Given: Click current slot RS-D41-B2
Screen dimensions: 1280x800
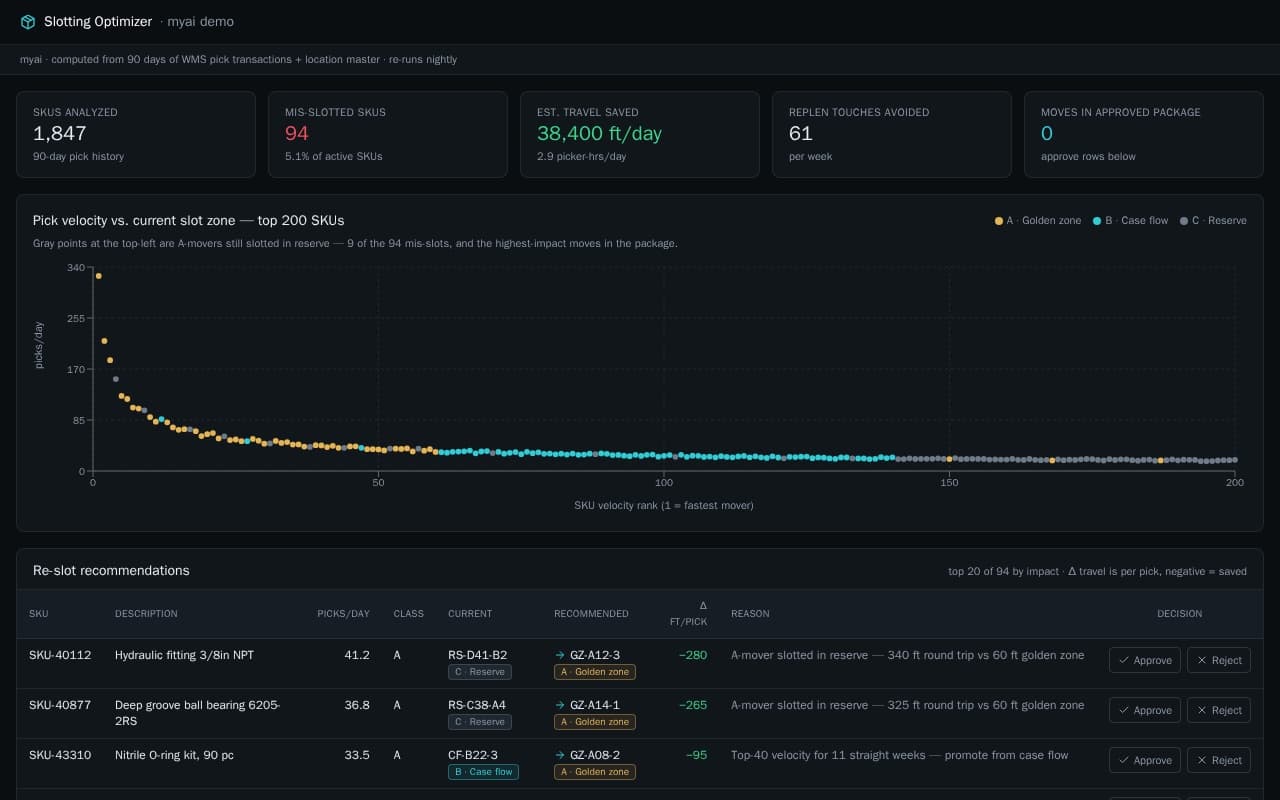Looking at the screenshot, I should pyautogui.click(x=477, y=655).
